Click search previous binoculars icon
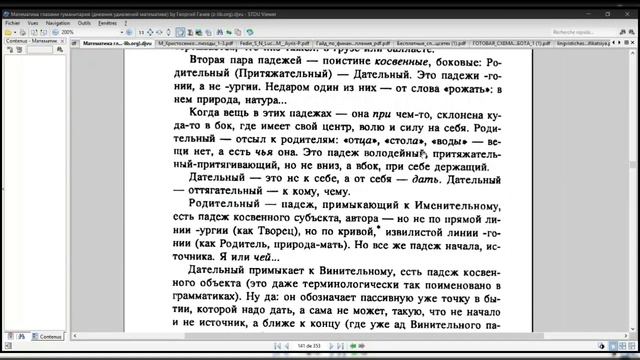Viewport: 640px width, 360px height. [623, 32]
